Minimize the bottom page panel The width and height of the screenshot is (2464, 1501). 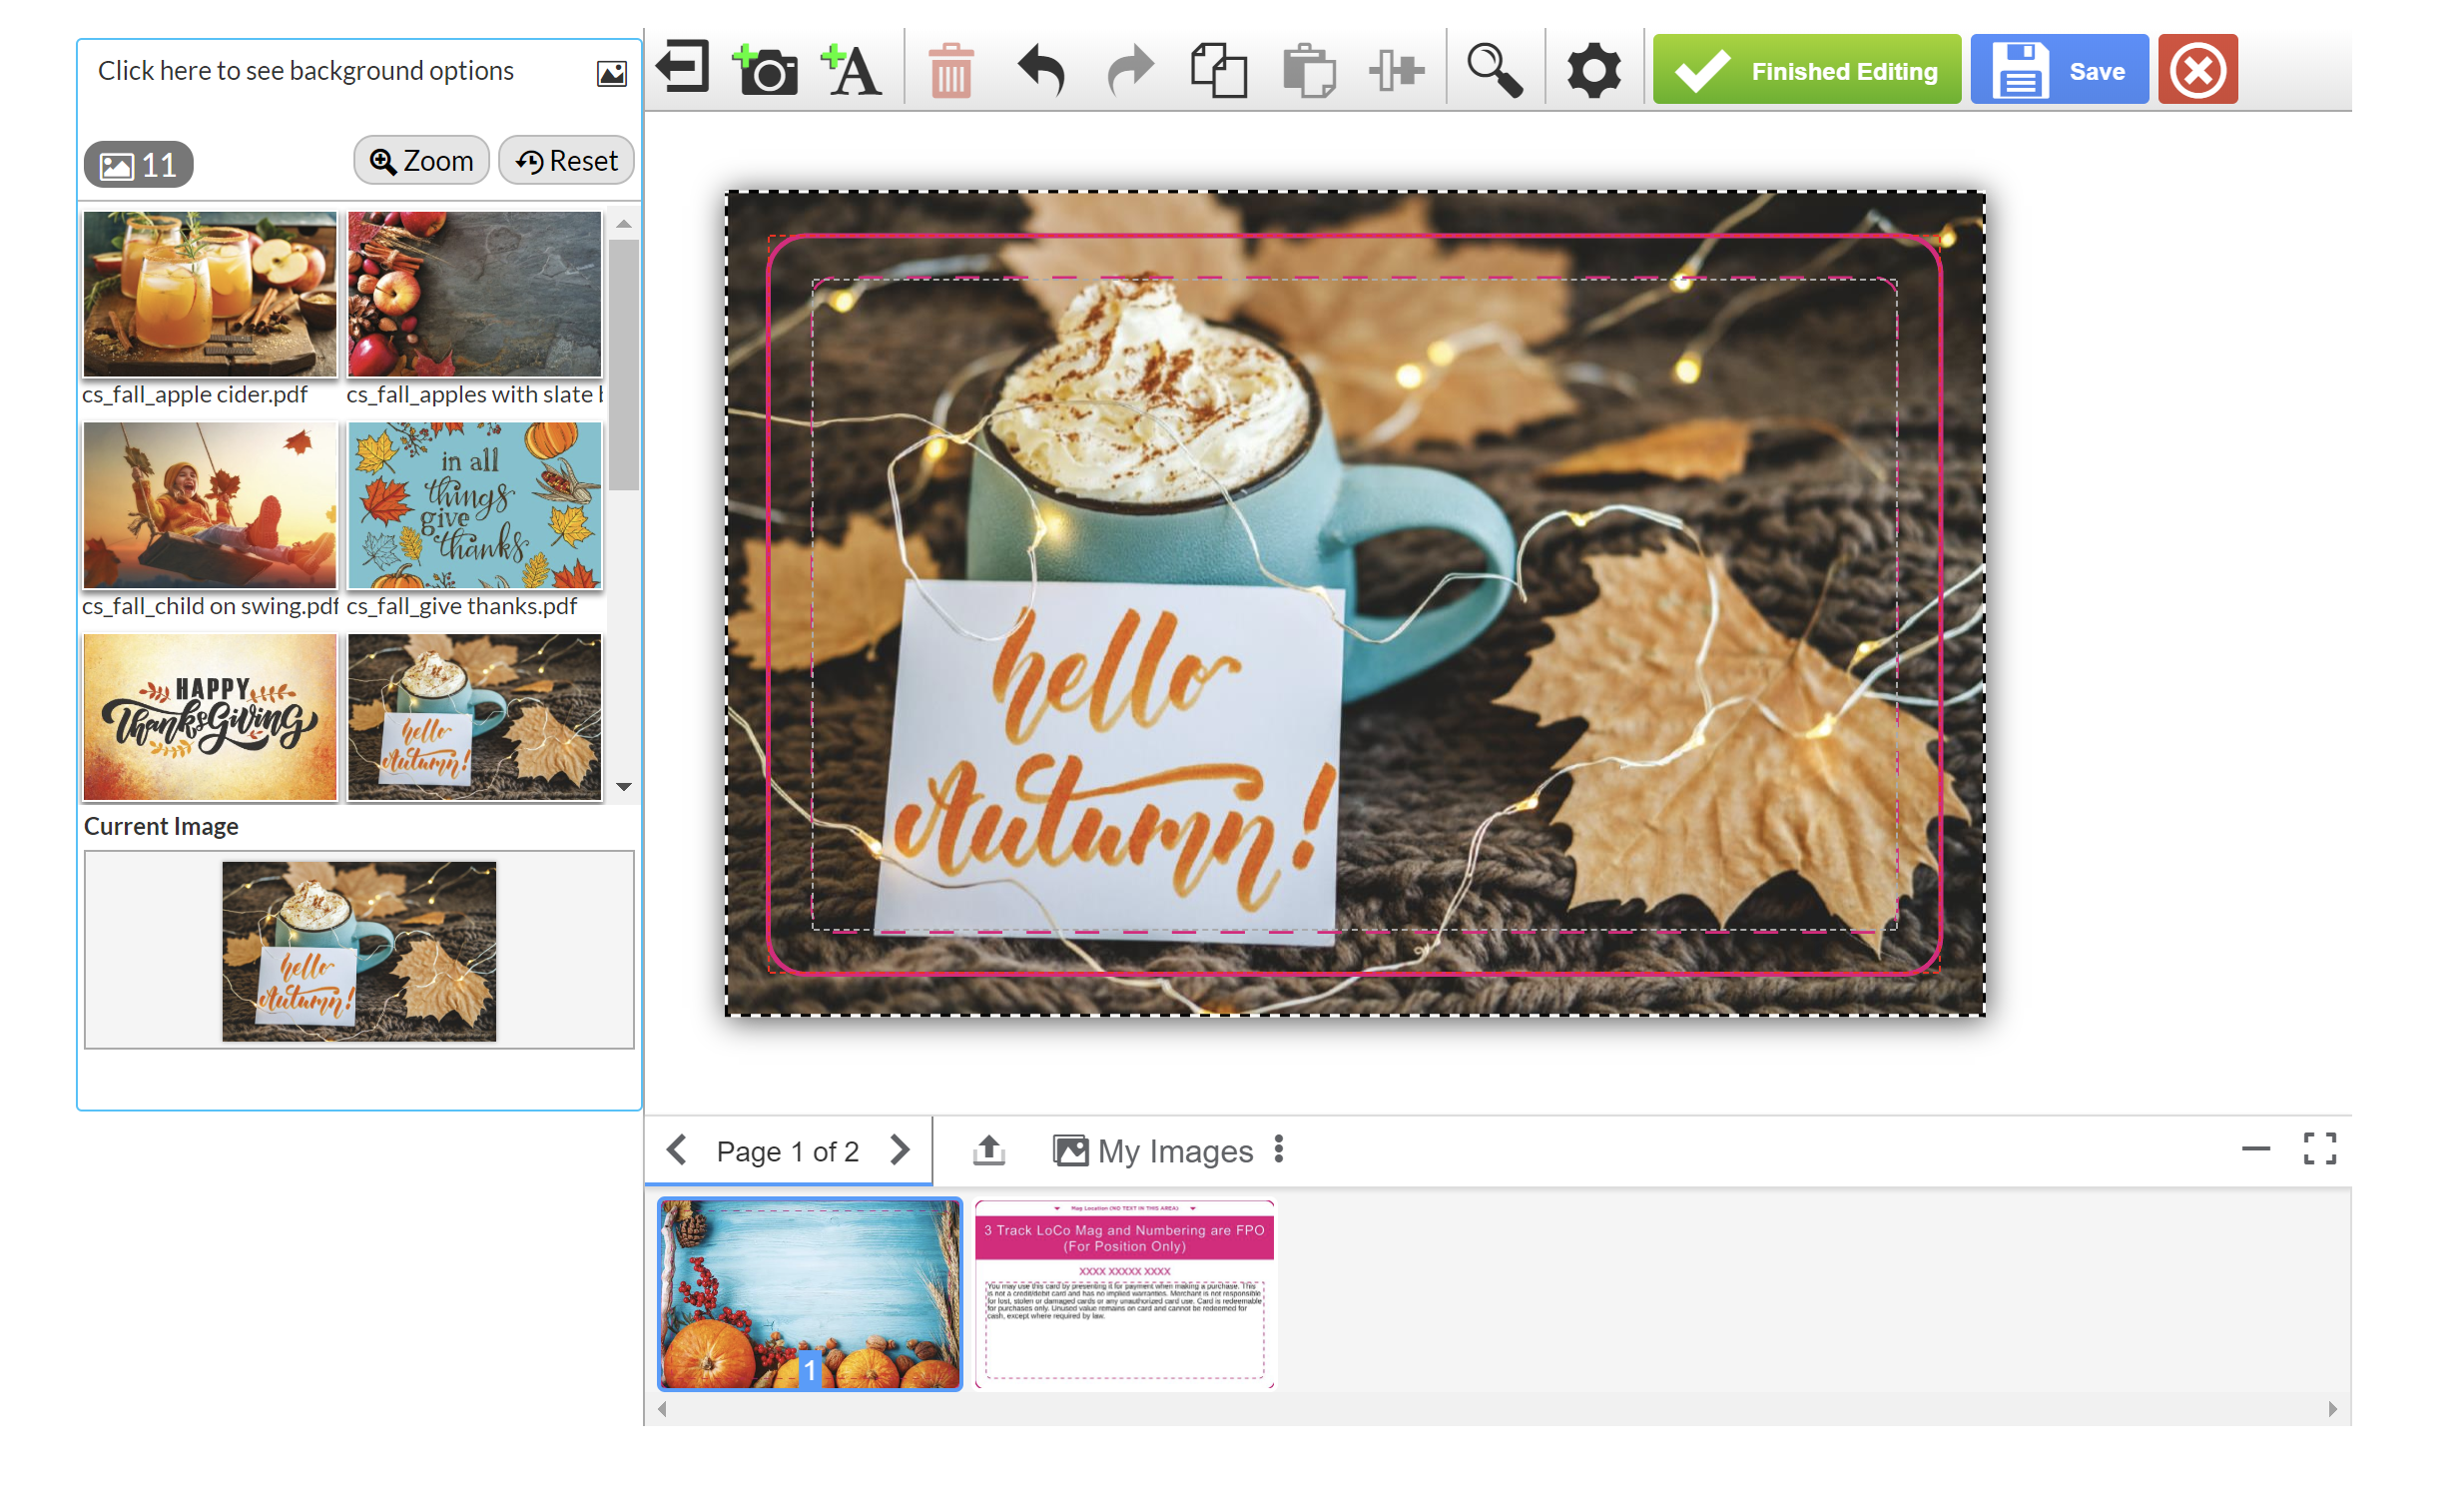(2256, 1149)
